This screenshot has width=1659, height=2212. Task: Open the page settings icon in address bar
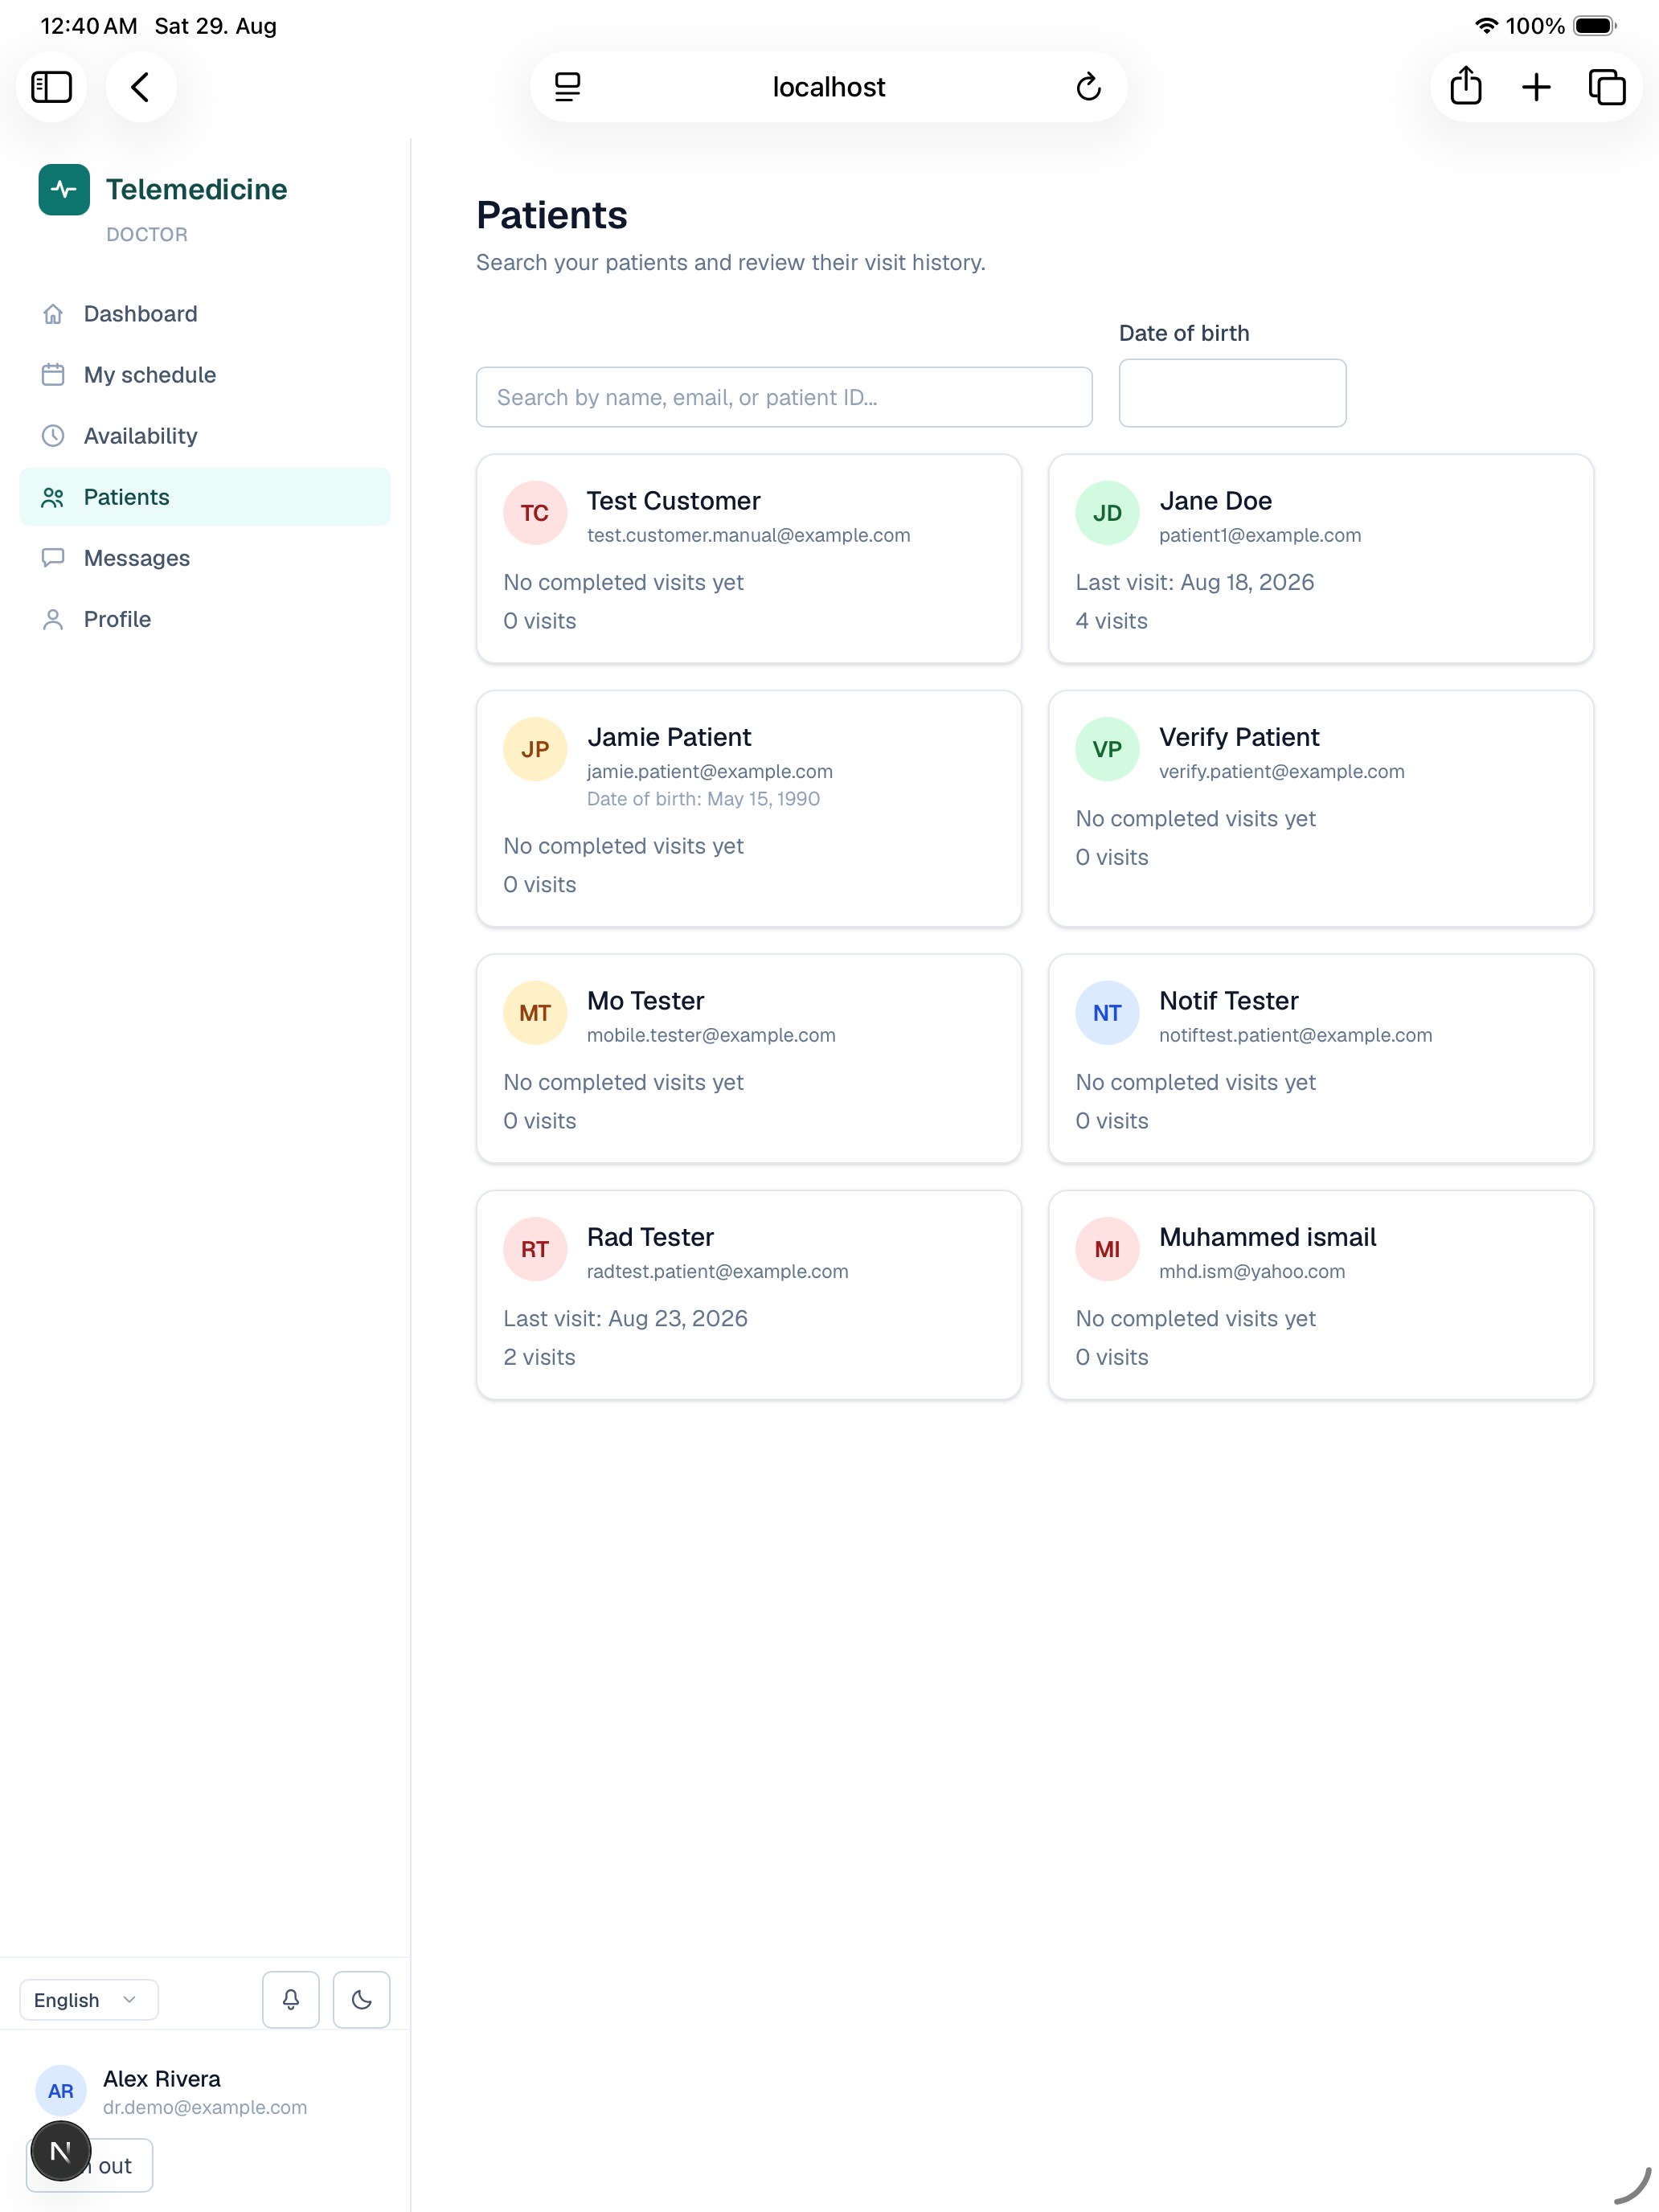pyautogui.click(x=567, y=87)
